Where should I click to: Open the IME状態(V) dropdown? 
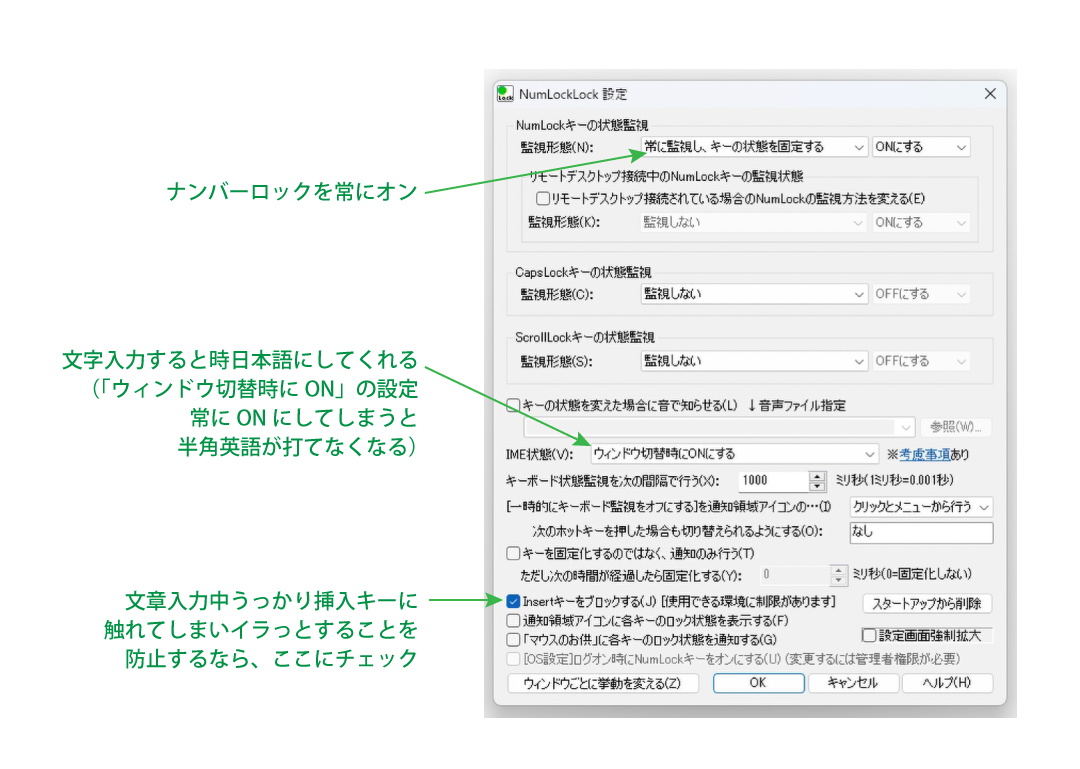point(734,454)
